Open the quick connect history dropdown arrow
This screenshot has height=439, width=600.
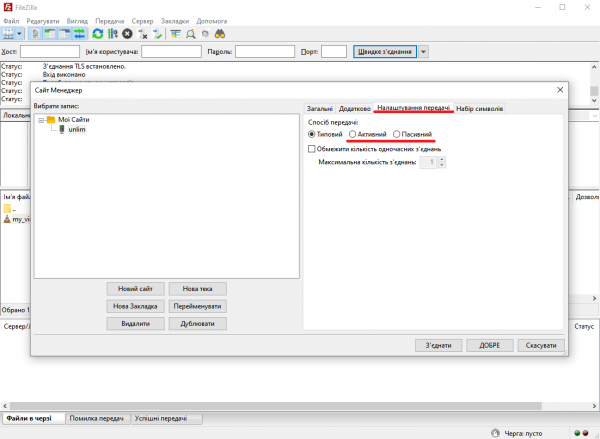point(424,51)
